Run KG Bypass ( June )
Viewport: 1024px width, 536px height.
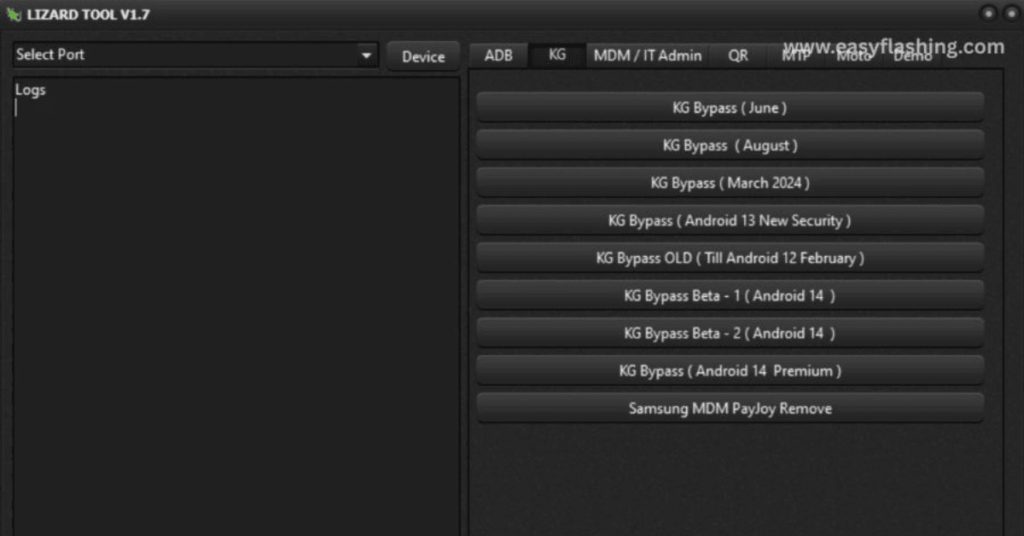coord(729,108)
